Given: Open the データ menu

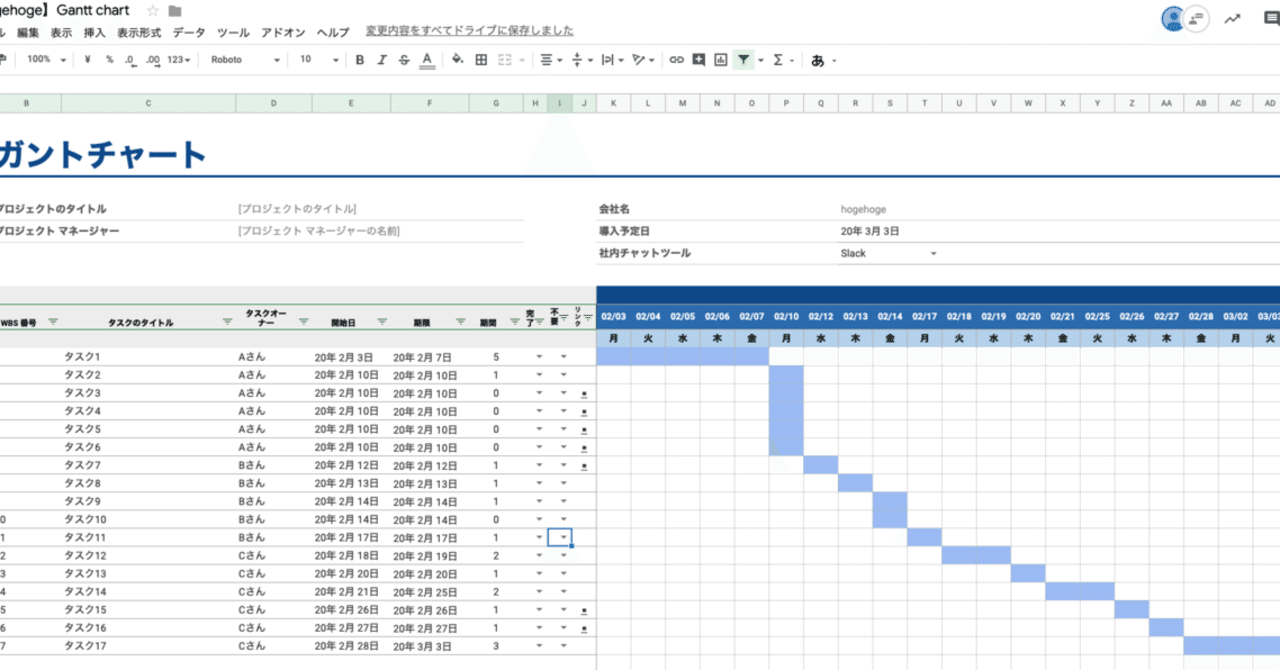Looking at the screenshot, I should [189, 32].
